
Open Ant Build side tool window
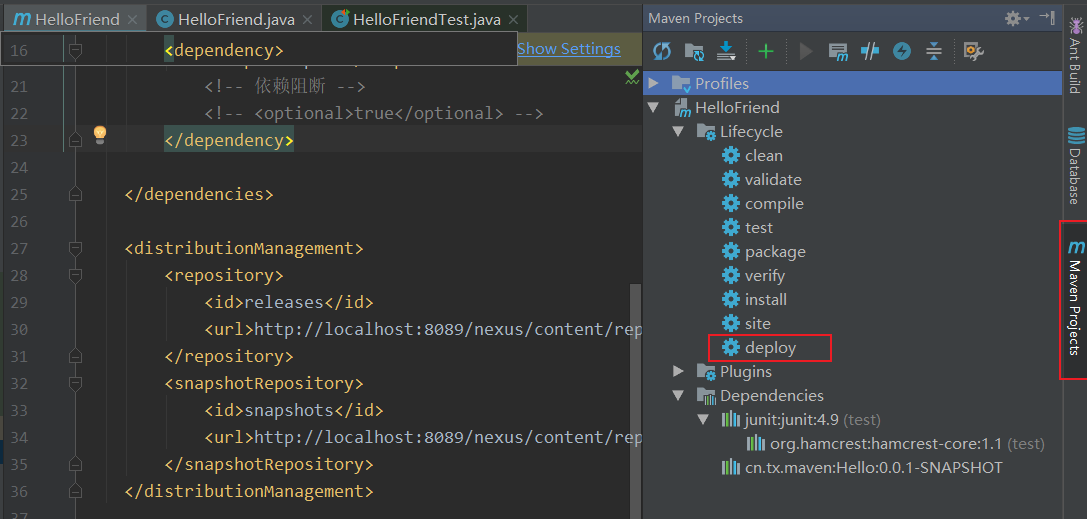[1075, 55]
